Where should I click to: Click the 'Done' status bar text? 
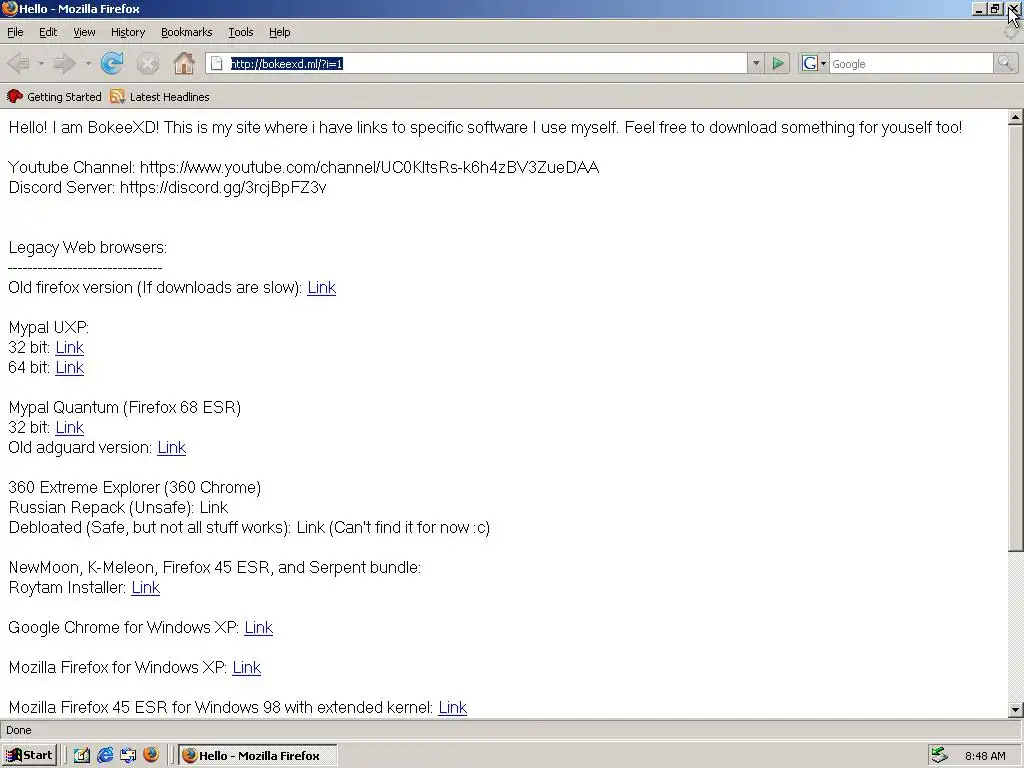18,729
